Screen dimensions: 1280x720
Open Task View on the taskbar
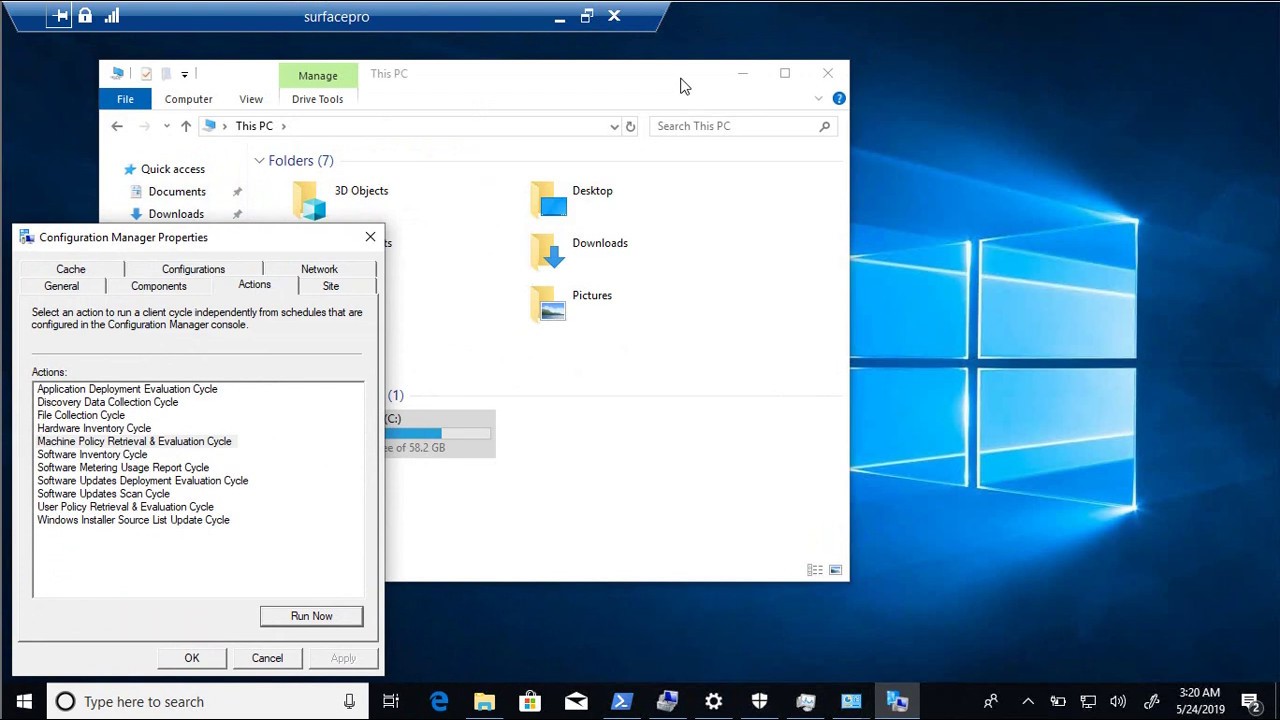click(x=391, y=701)
